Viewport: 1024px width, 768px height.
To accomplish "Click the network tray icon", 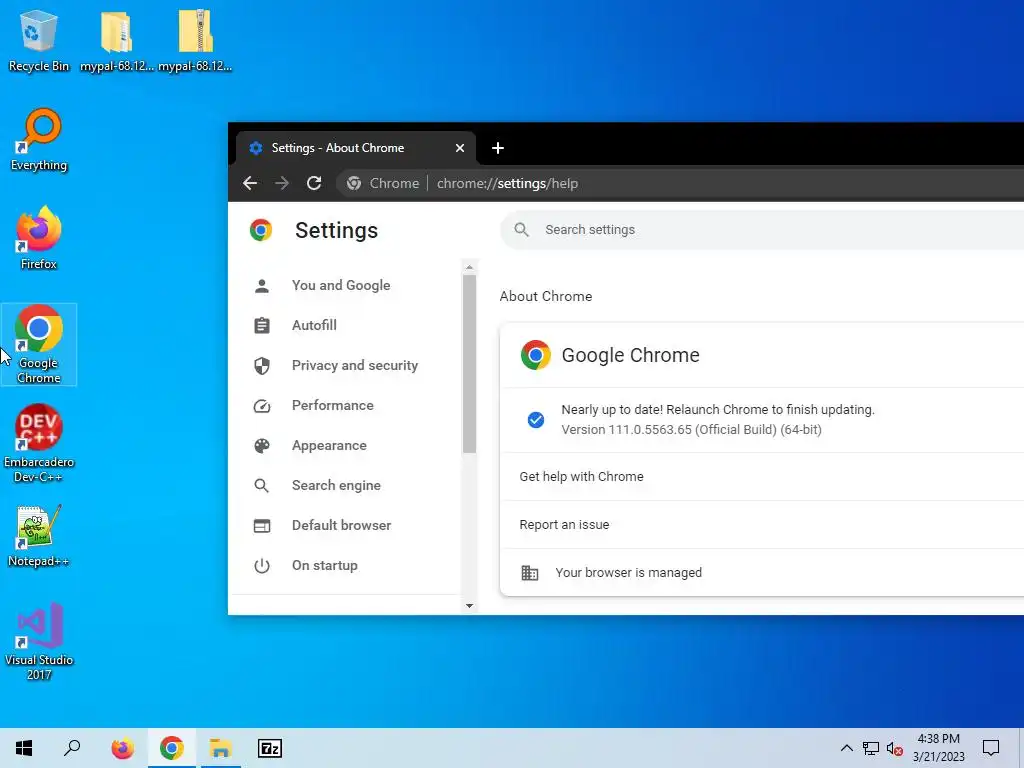I will (x=871, y=748).
